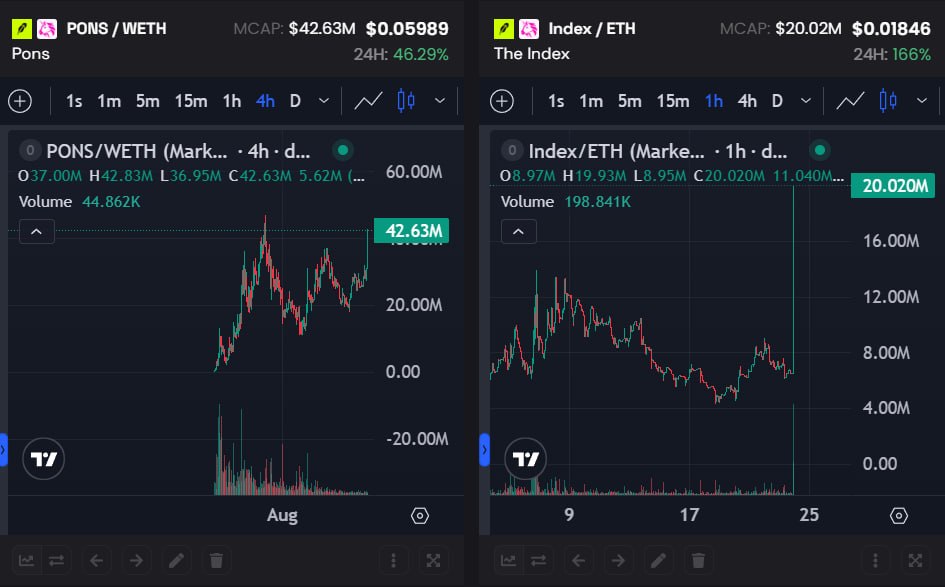Screen dimensions: 945x587
Task: Click the swap arrows icon under the PONS chart
Action: point(56,560)
